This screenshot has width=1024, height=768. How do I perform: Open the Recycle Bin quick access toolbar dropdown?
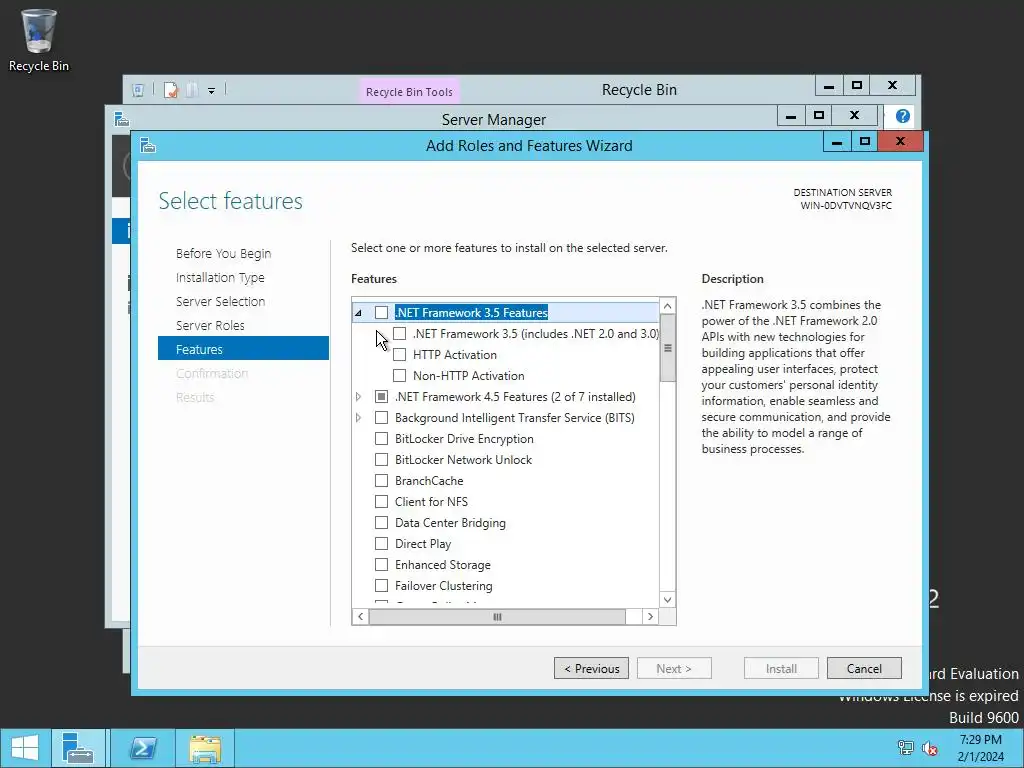pos(212,91)
